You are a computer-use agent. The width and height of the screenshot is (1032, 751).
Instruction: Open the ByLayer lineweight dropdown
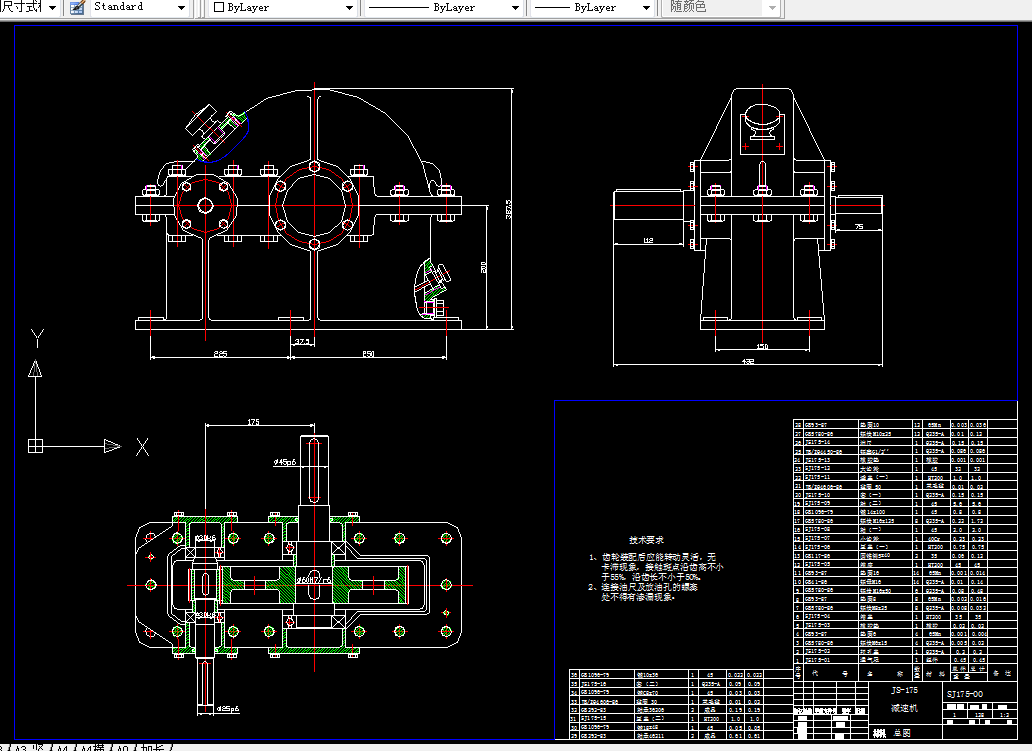[x=646, y=8]
